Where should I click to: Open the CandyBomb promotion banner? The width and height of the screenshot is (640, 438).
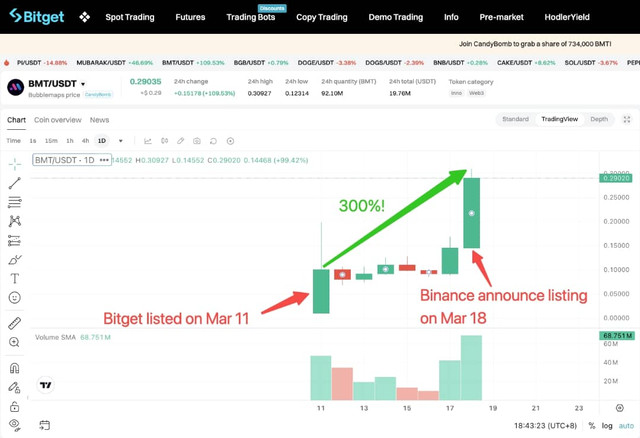coord(535,44)
